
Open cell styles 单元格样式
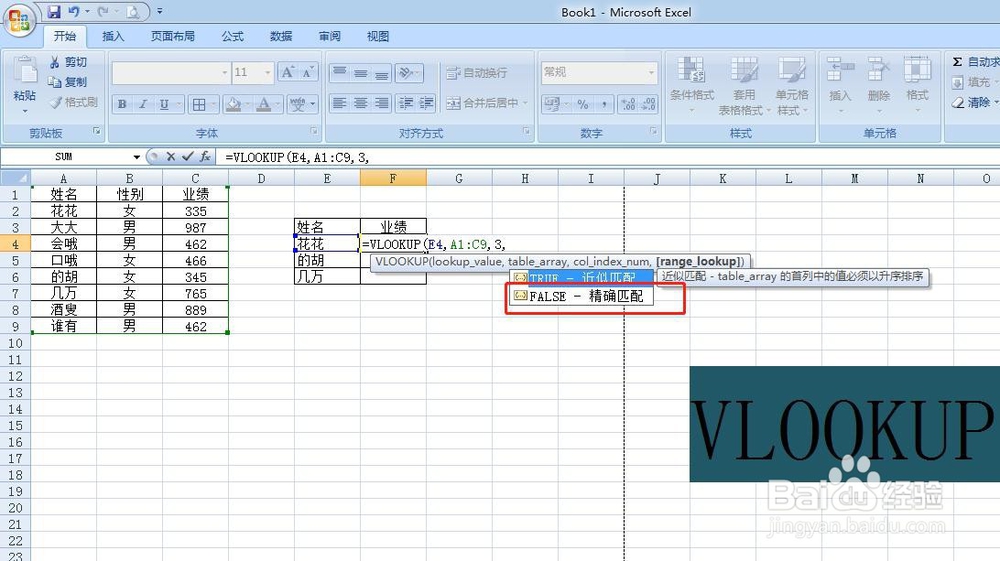pyautogui.click(x=792, y=85)
